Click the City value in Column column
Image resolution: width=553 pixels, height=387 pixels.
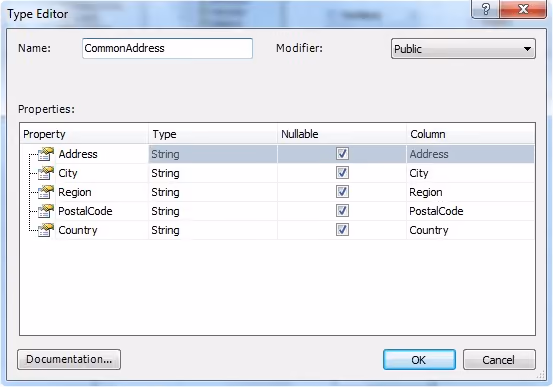(470, 173)
